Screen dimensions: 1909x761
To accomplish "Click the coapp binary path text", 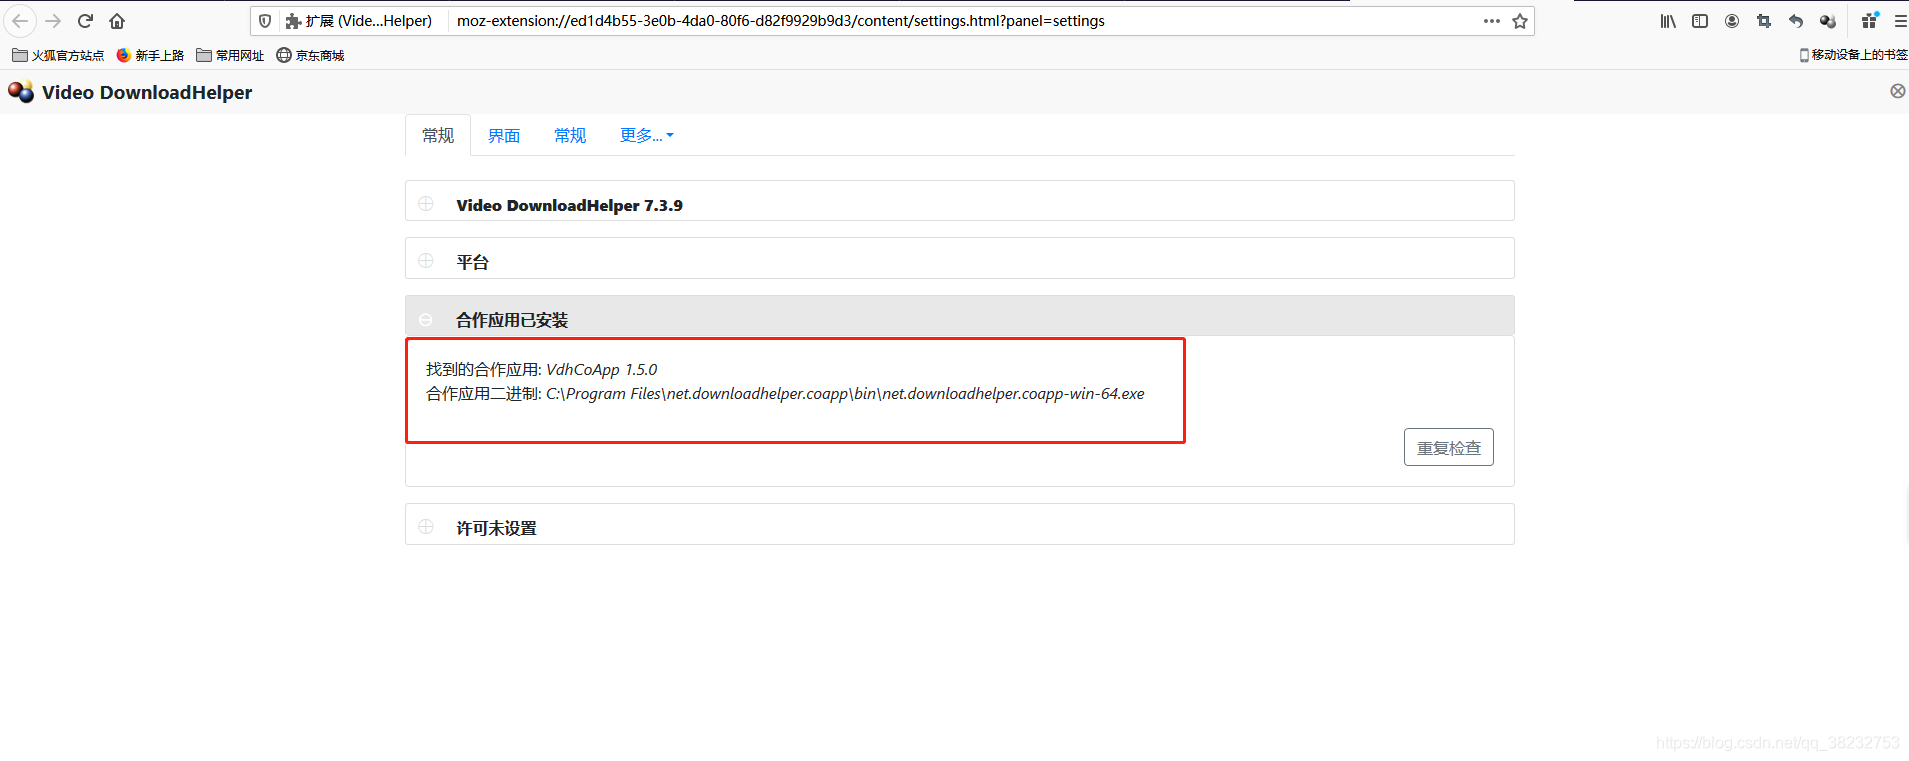I will tap(845, 394).
